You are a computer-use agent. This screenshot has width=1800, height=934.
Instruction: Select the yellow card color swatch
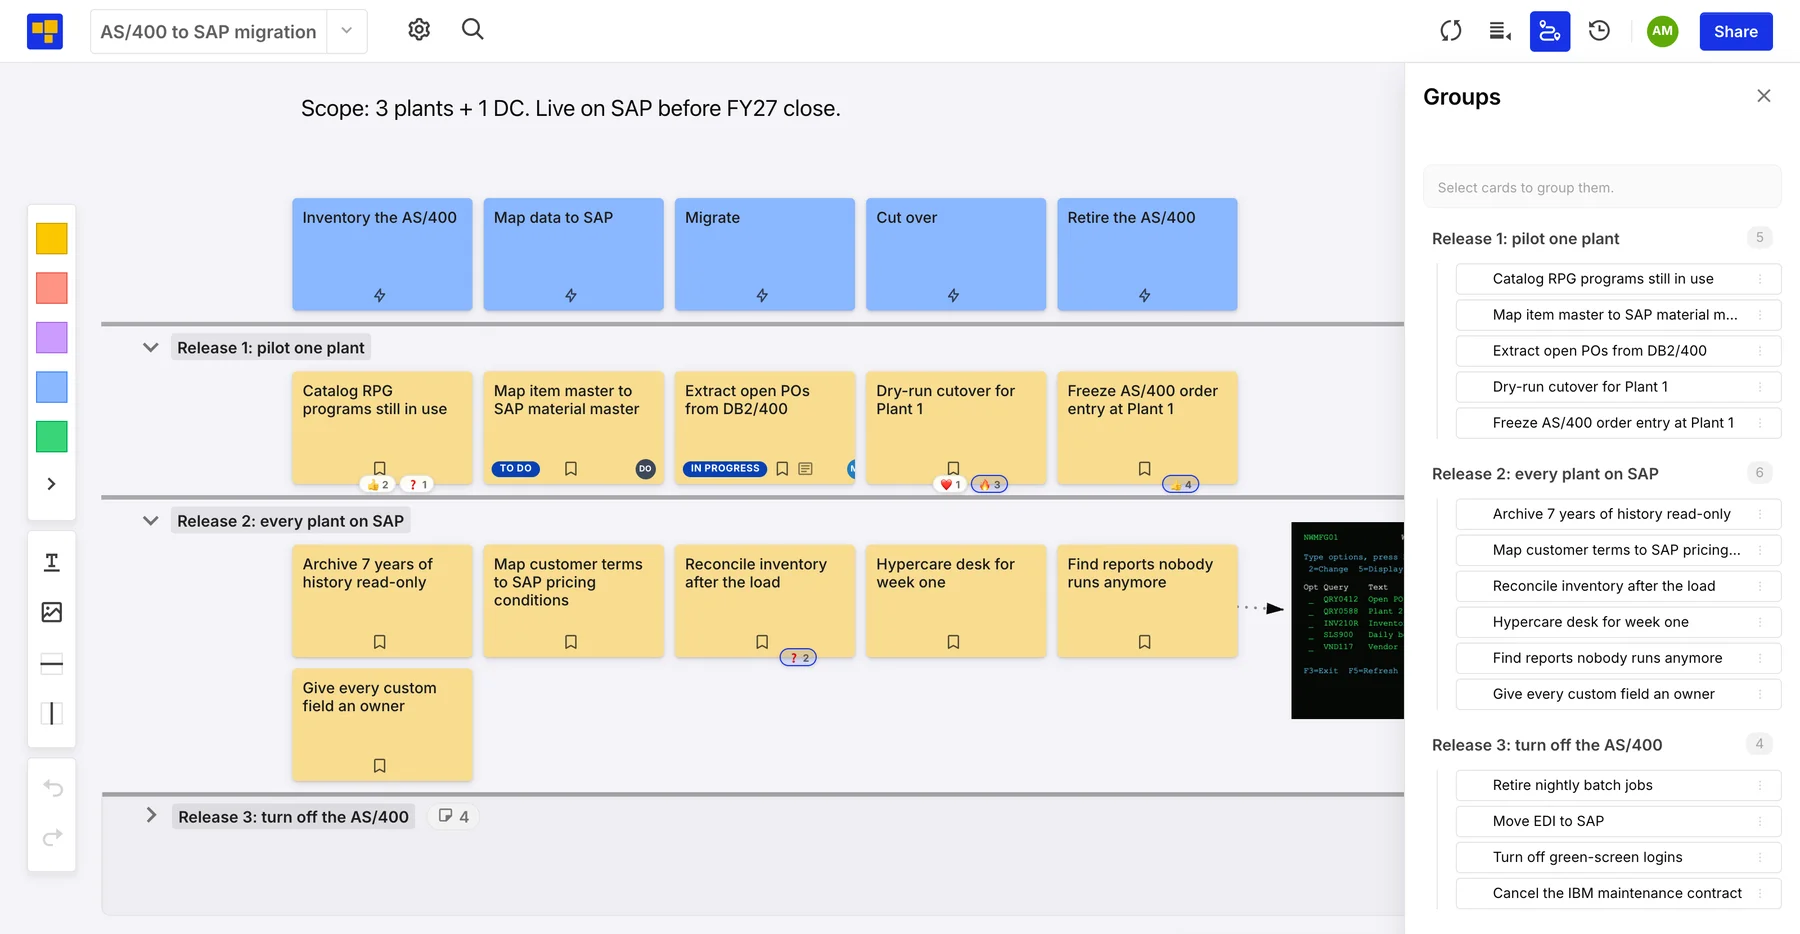(52, 239)
